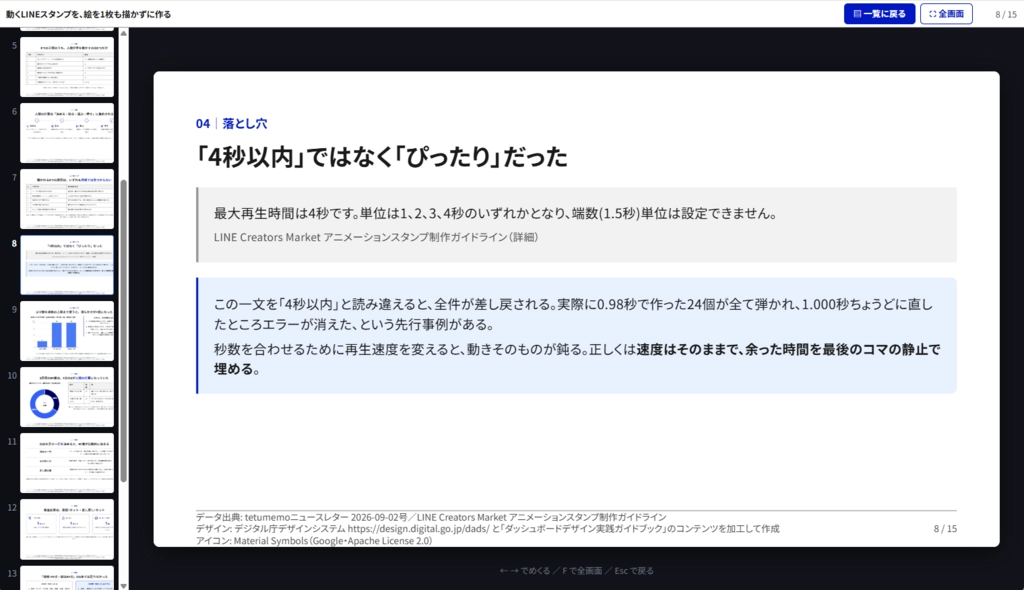This screenshot has height=590, width=1024.
Task: Select the highlighted slide 8 thumbnail
Action: [x=67, y=265]
